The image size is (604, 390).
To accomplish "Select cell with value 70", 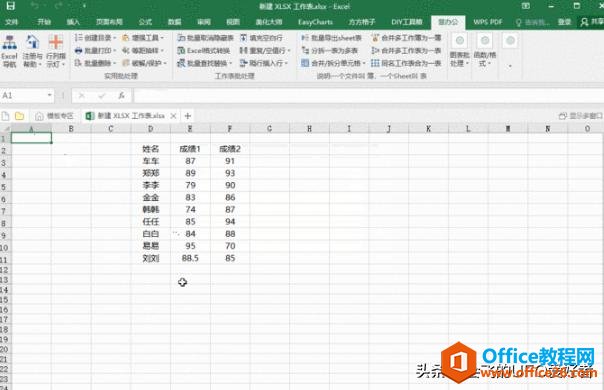I will [230, 246].
